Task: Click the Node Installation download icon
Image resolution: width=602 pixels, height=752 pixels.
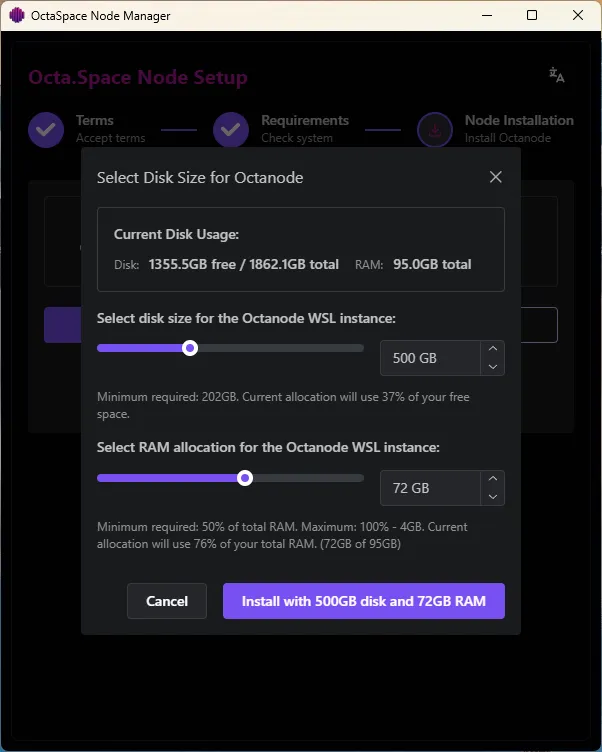Action: coord(435,129)
